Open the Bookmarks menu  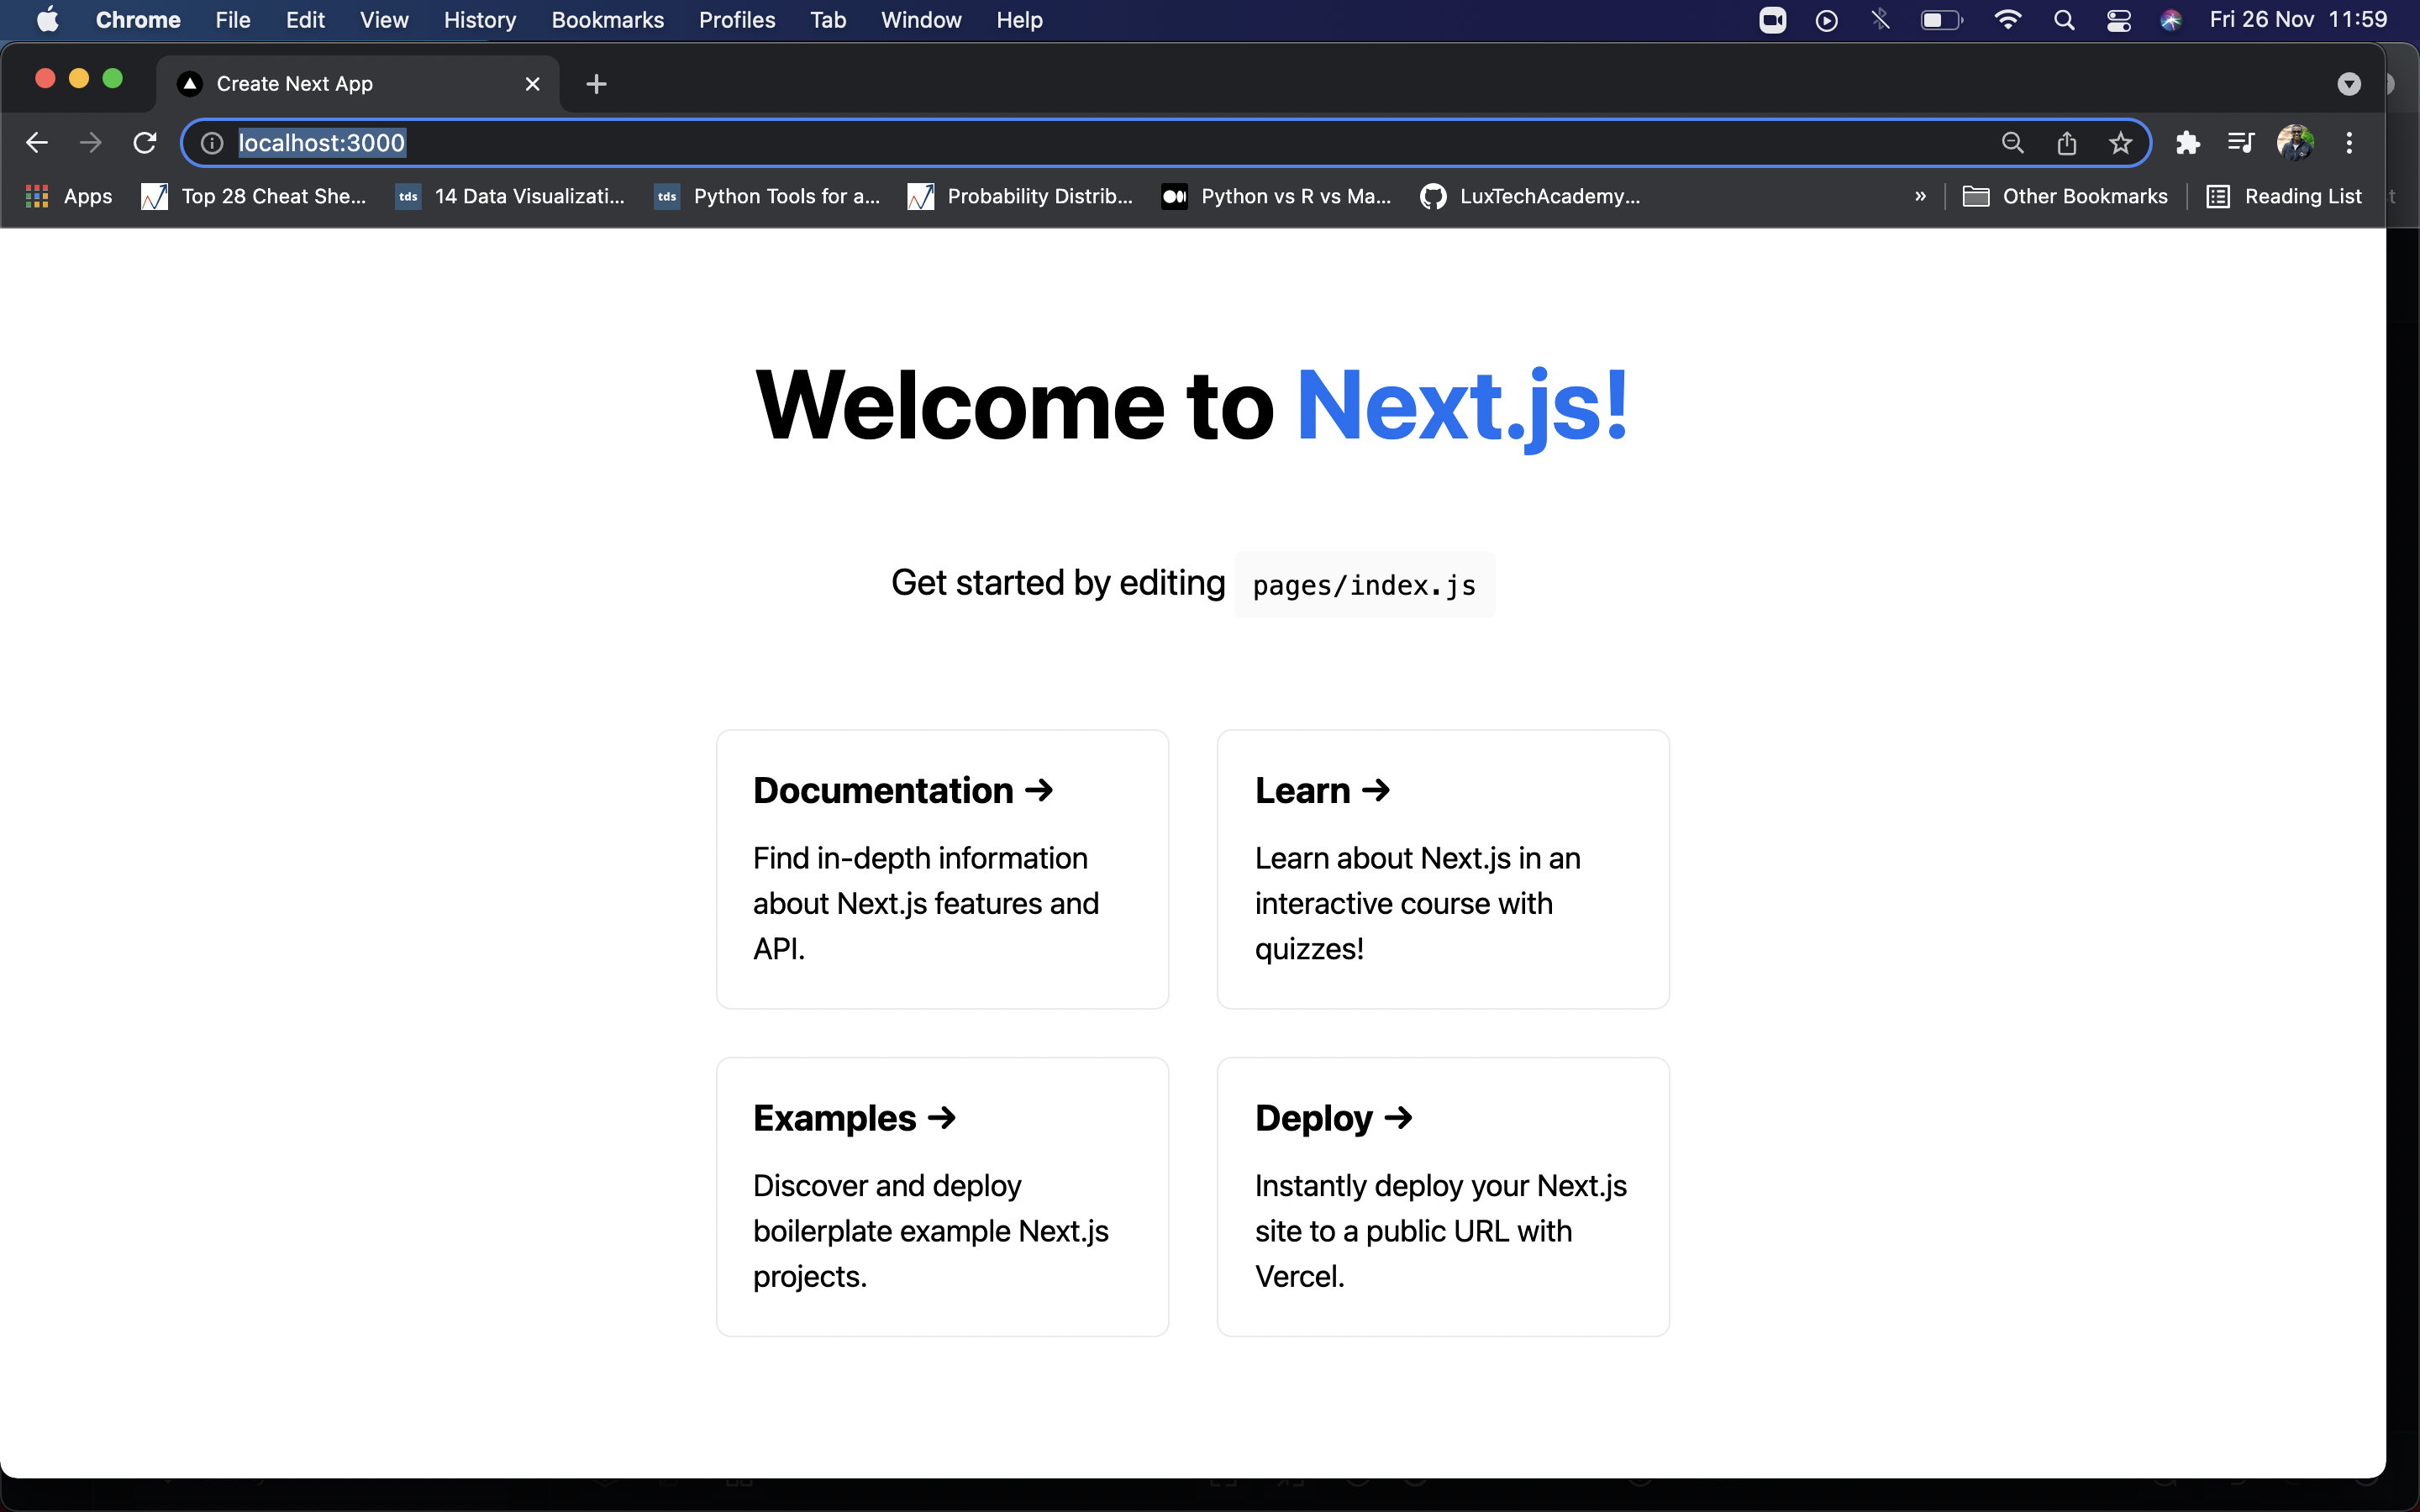(608, 20)
